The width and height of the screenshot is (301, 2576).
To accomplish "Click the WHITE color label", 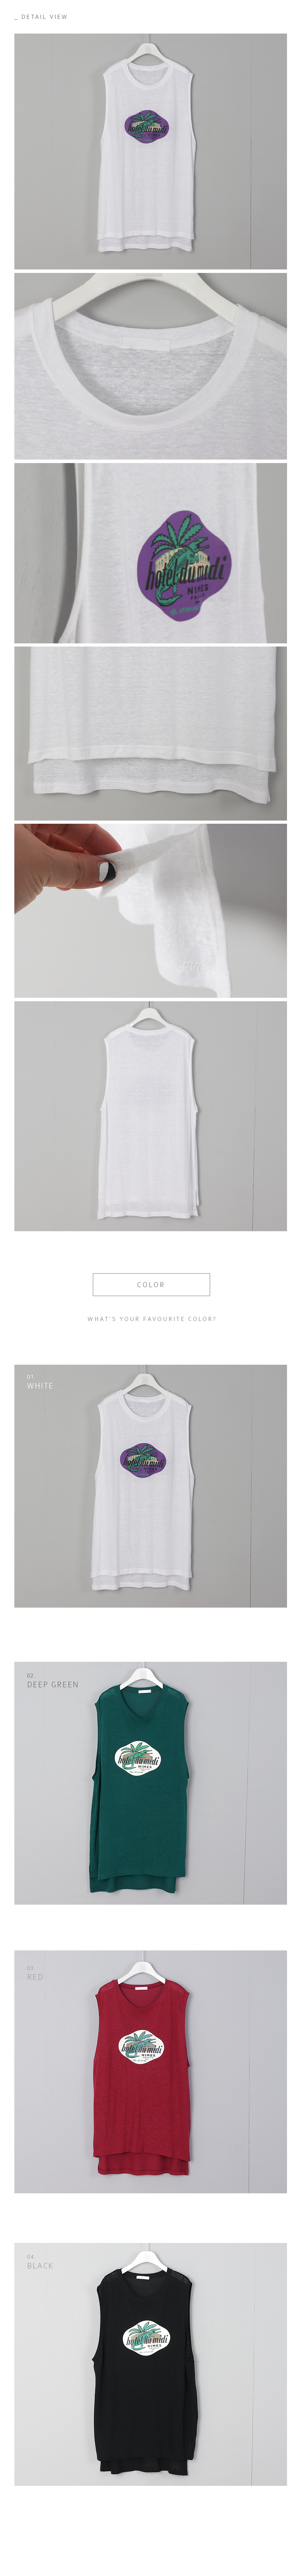I will 40,1386.
